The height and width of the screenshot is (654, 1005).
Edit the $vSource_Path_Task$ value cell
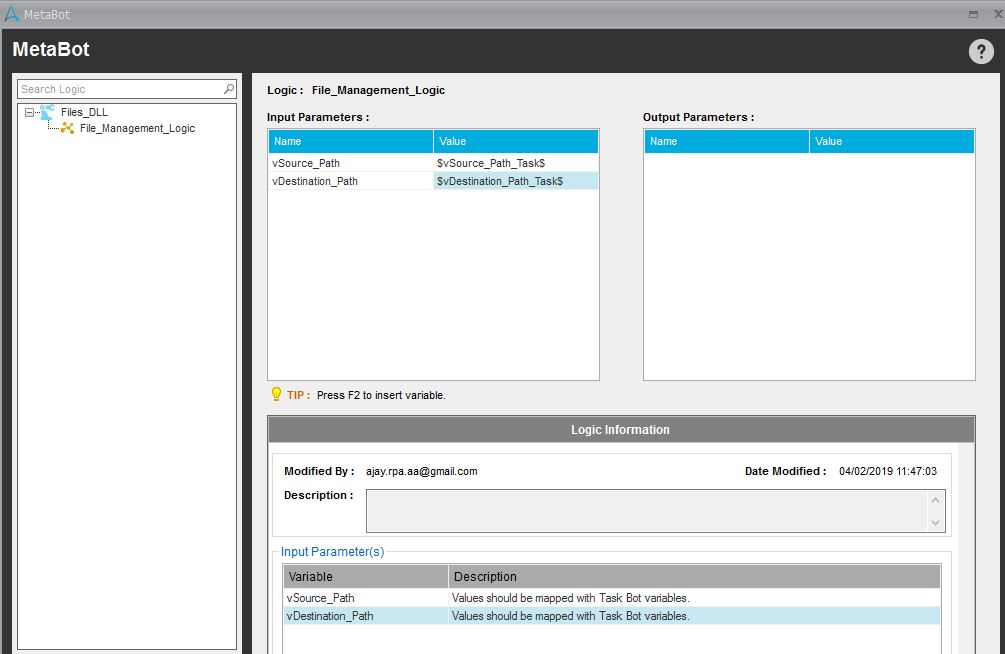[x=515, y=163]
